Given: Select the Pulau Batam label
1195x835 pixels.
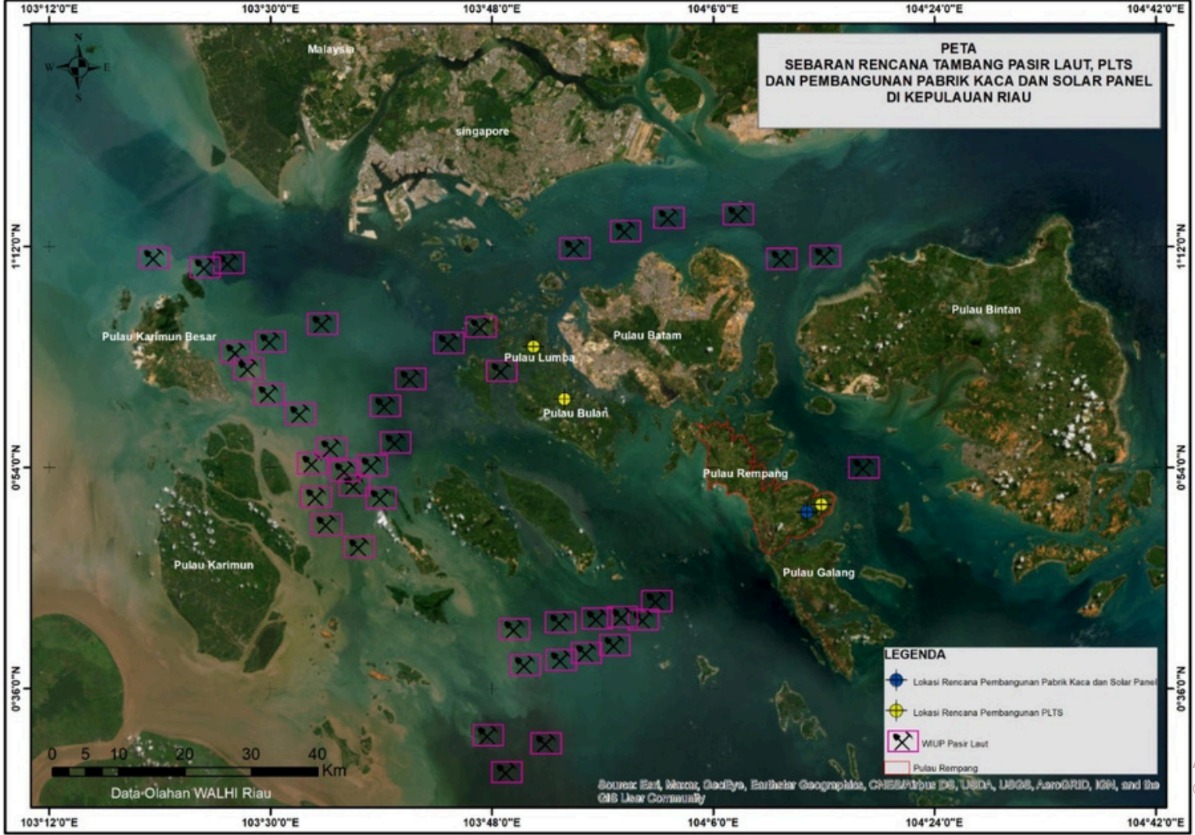Looking at the screenshot, I should 647,336.
